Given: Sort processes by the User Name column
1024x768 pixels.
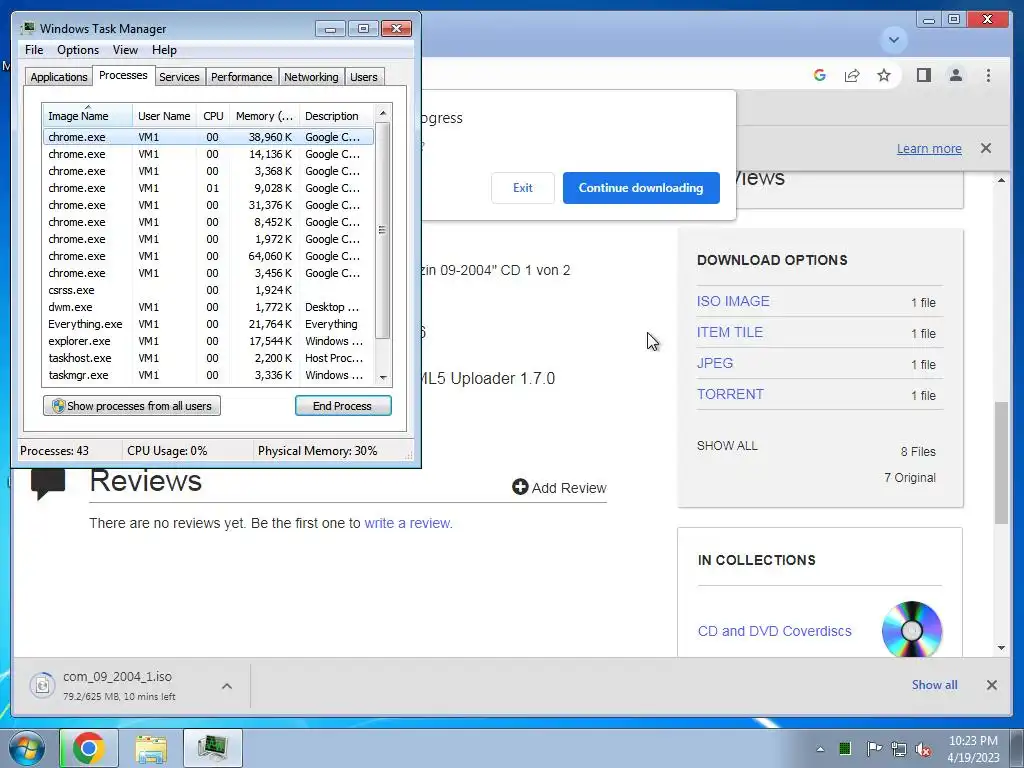Looking at the screenshot, I should click(x=165, y=116).
